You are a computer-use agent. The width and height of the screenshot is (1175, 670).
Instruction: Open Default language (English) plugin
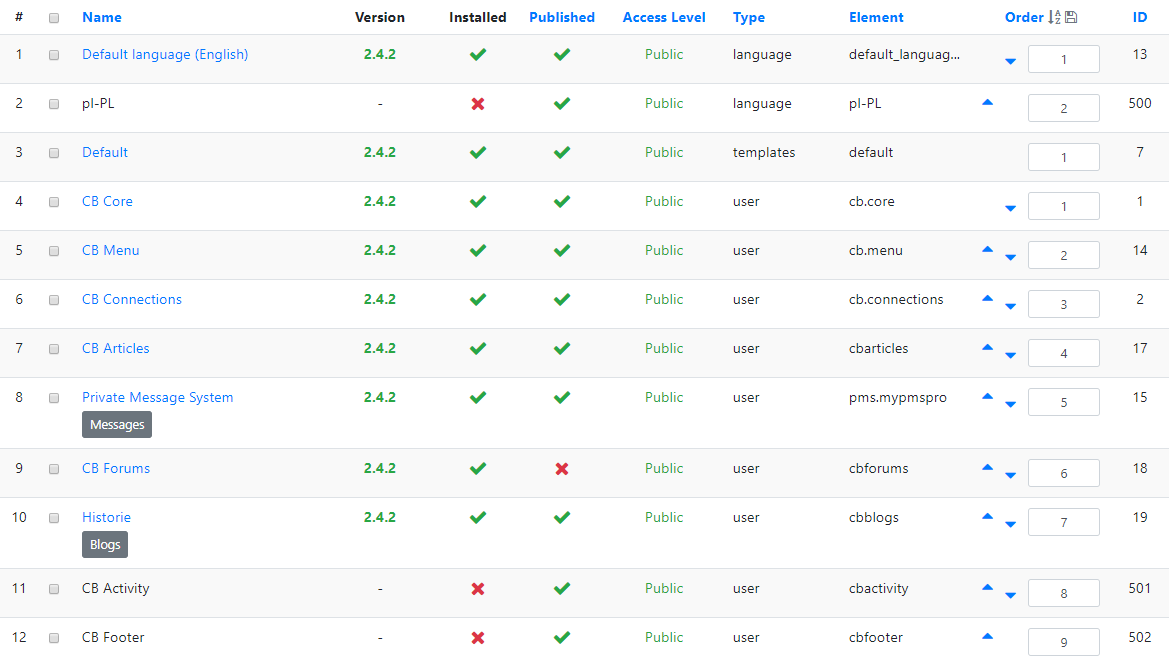[165, 55]
